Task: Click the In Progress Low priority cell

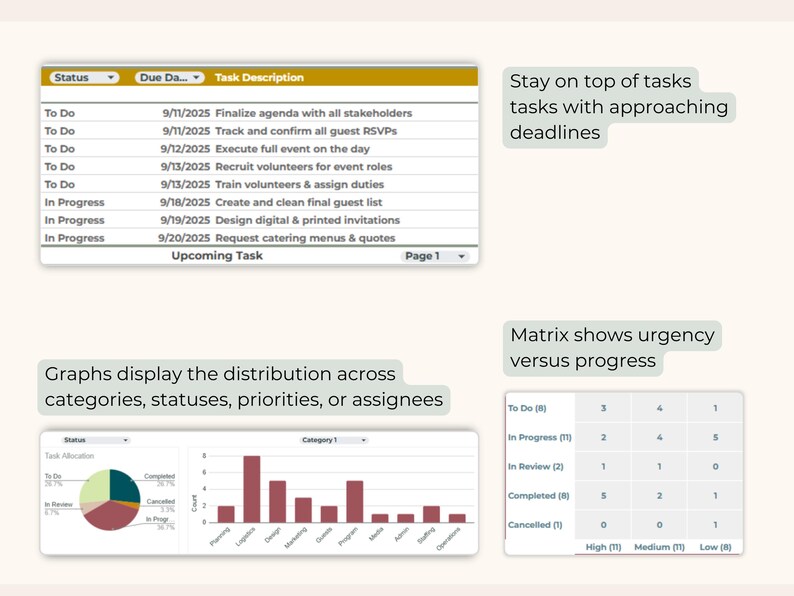Action: point(716,437)
